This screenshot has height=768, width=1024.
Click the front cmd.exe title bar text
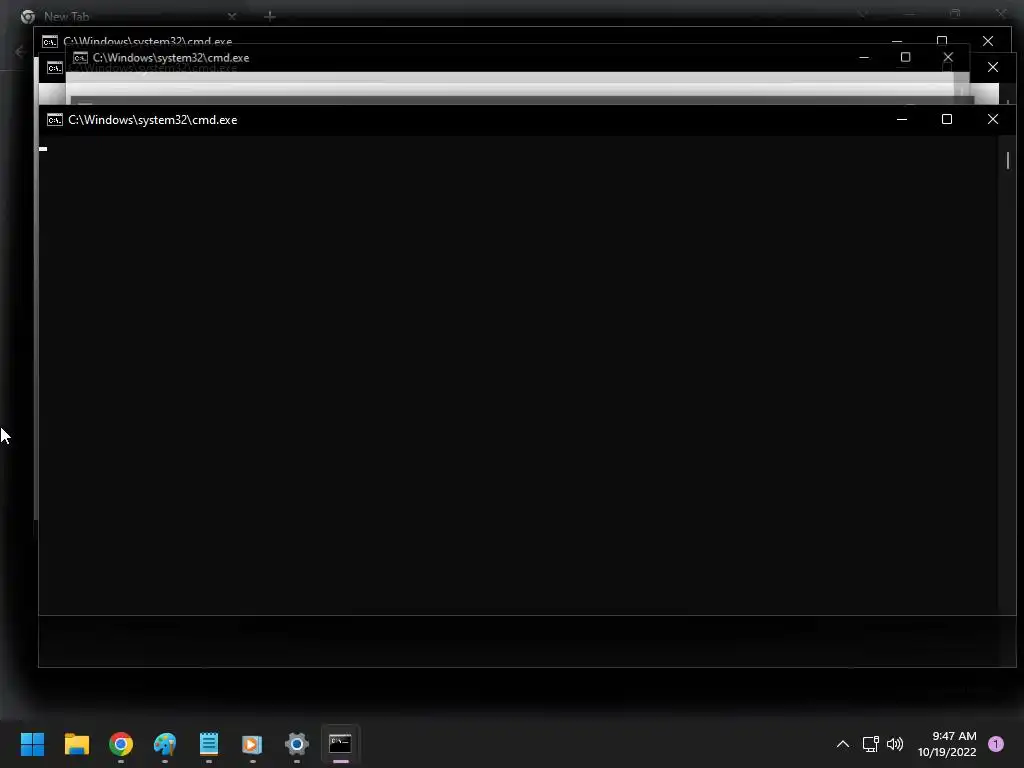point(153,120)
